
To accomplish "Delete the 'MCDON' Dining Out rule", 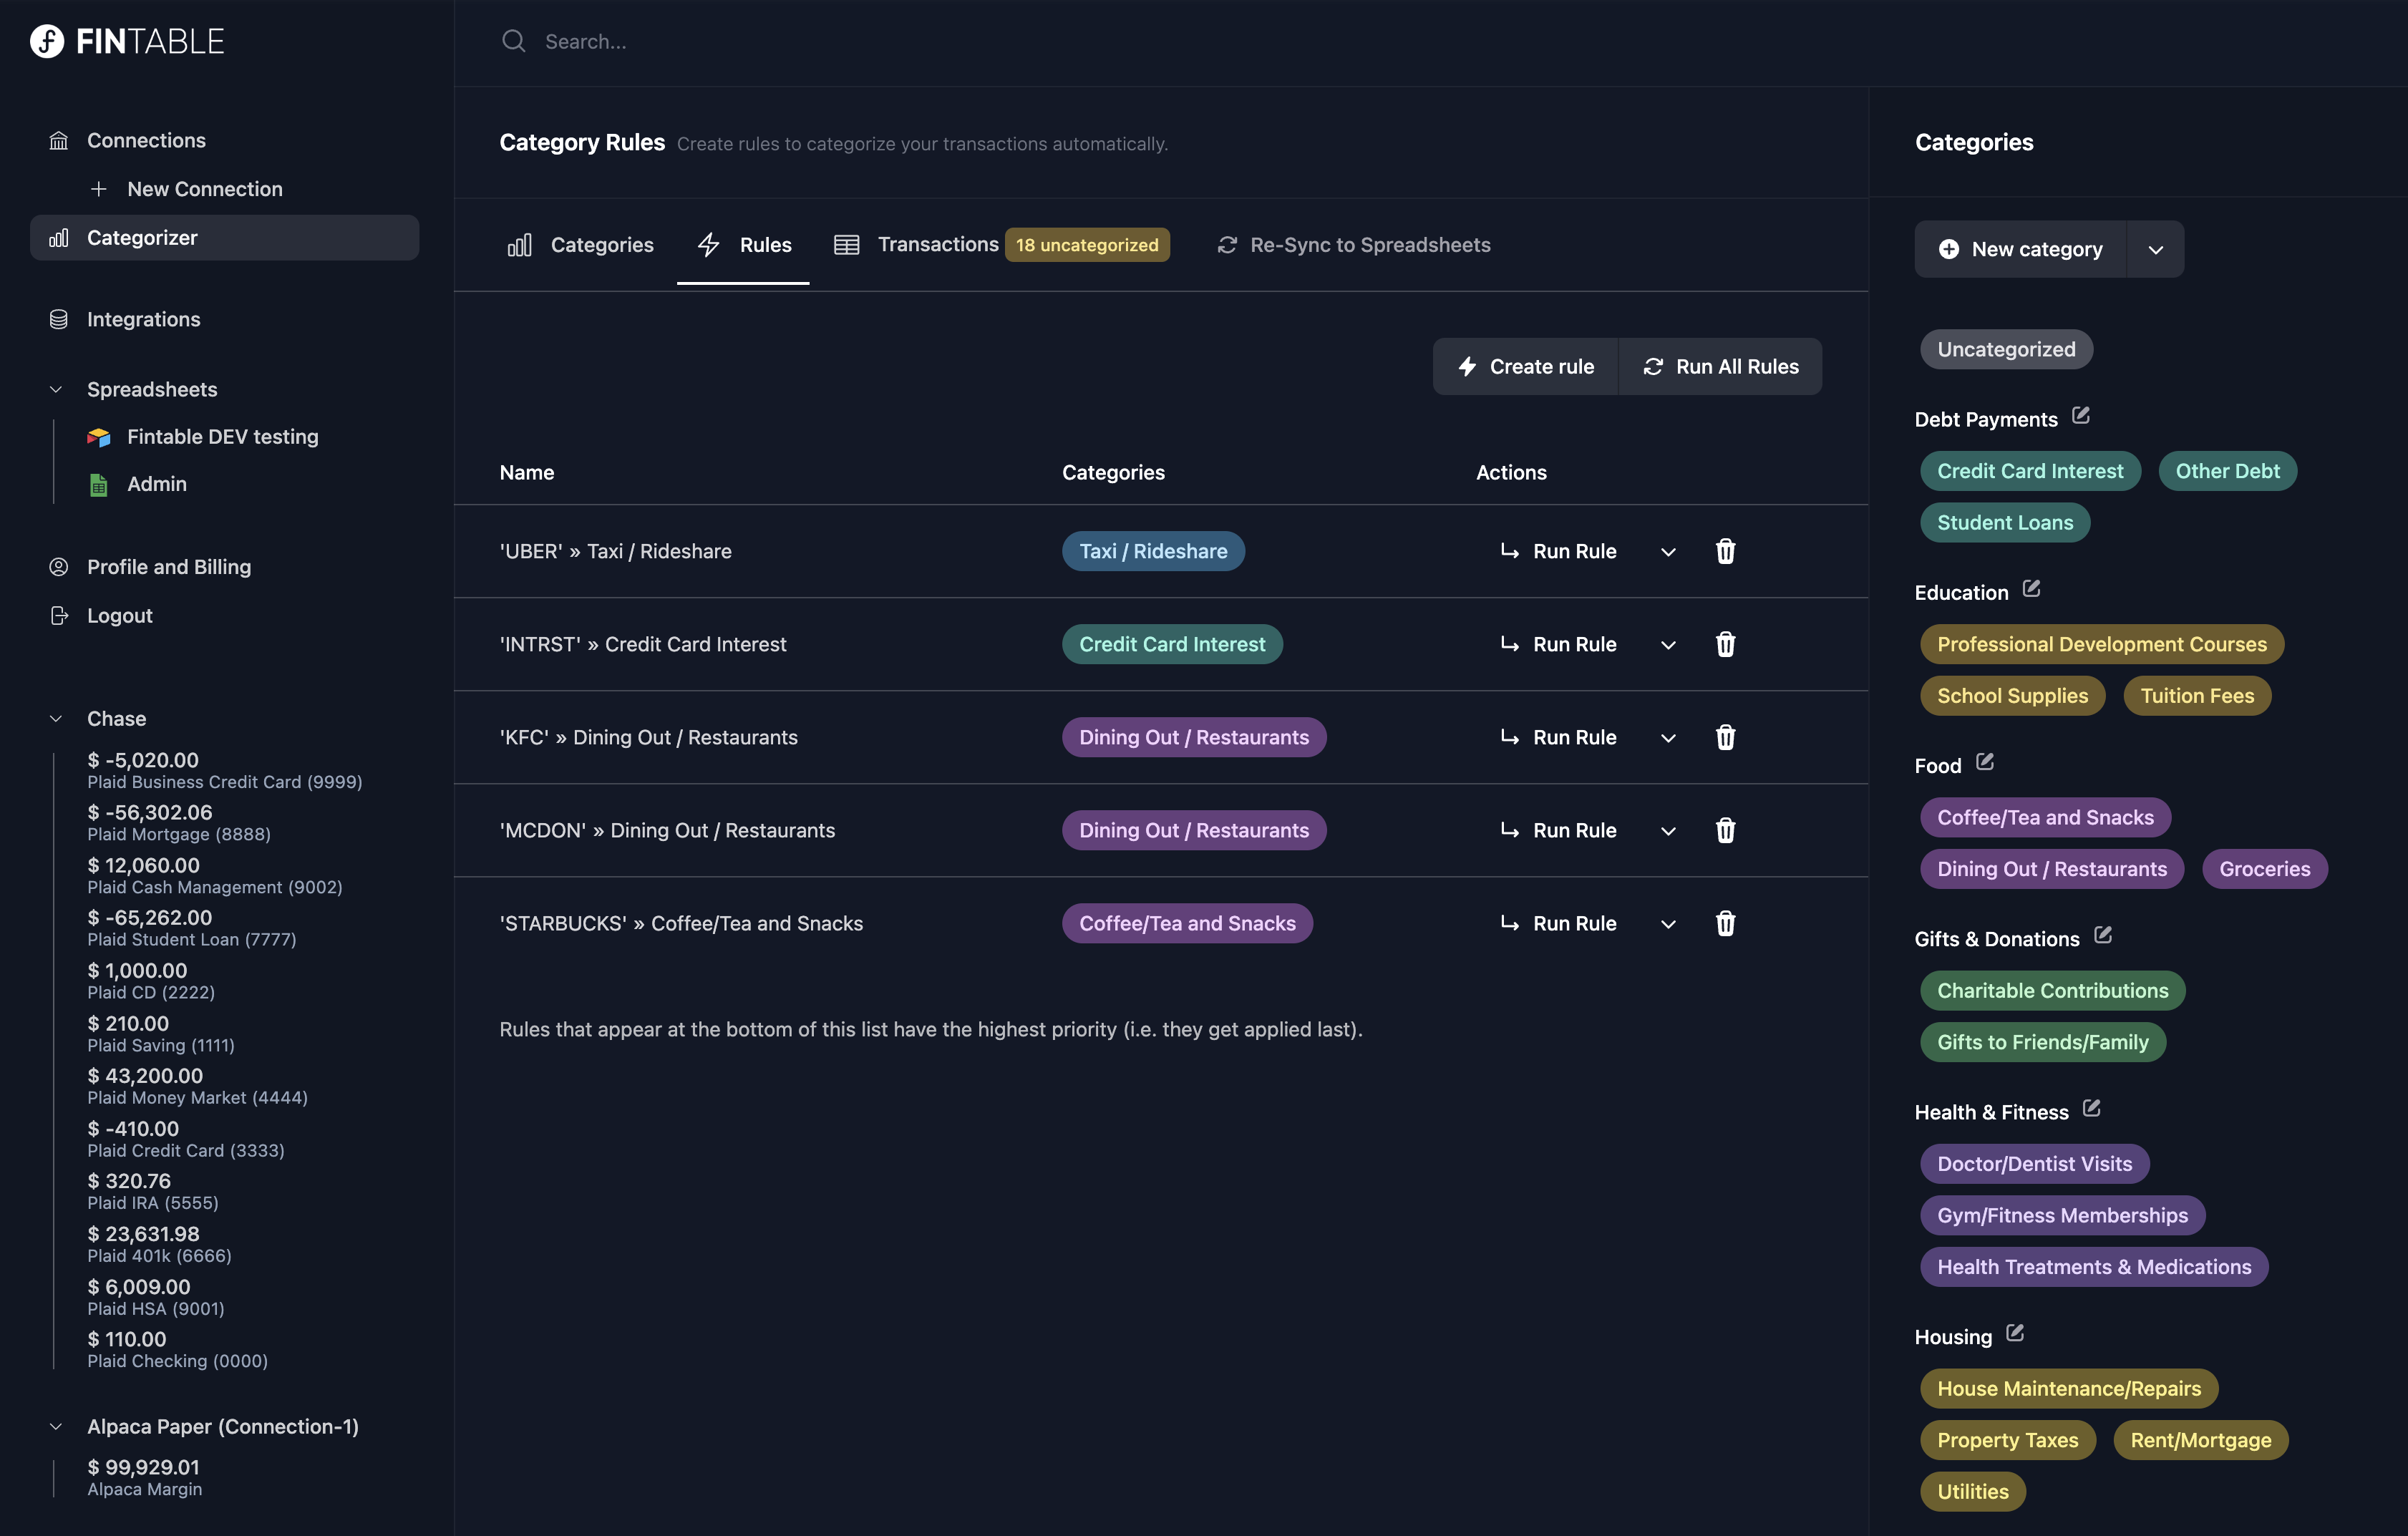I will coord(1725,830).
